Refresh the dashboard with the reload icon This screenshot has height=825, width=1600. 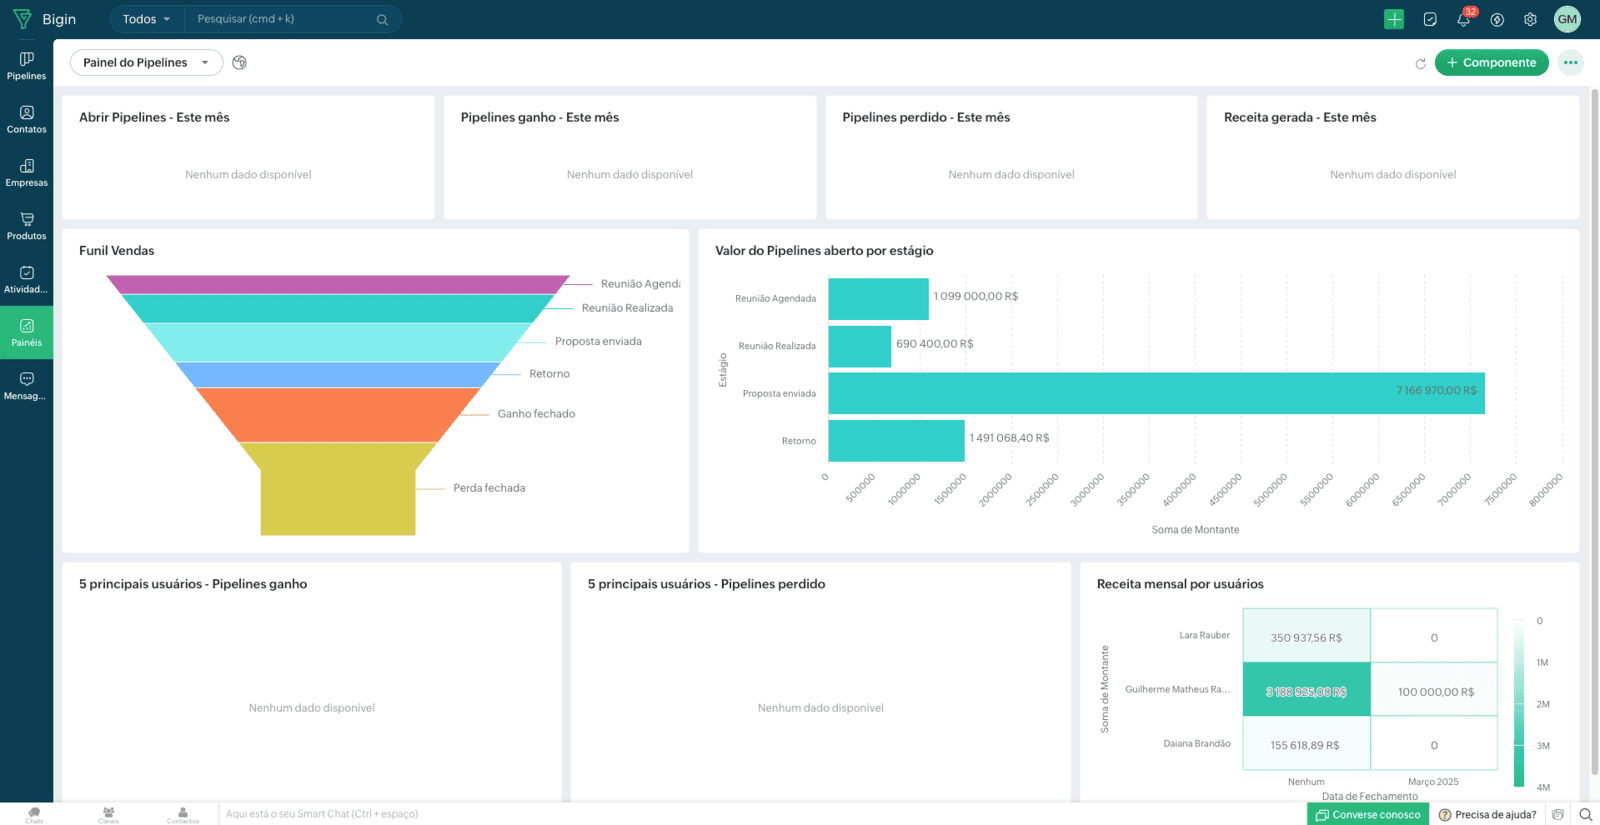(1420, 63)
